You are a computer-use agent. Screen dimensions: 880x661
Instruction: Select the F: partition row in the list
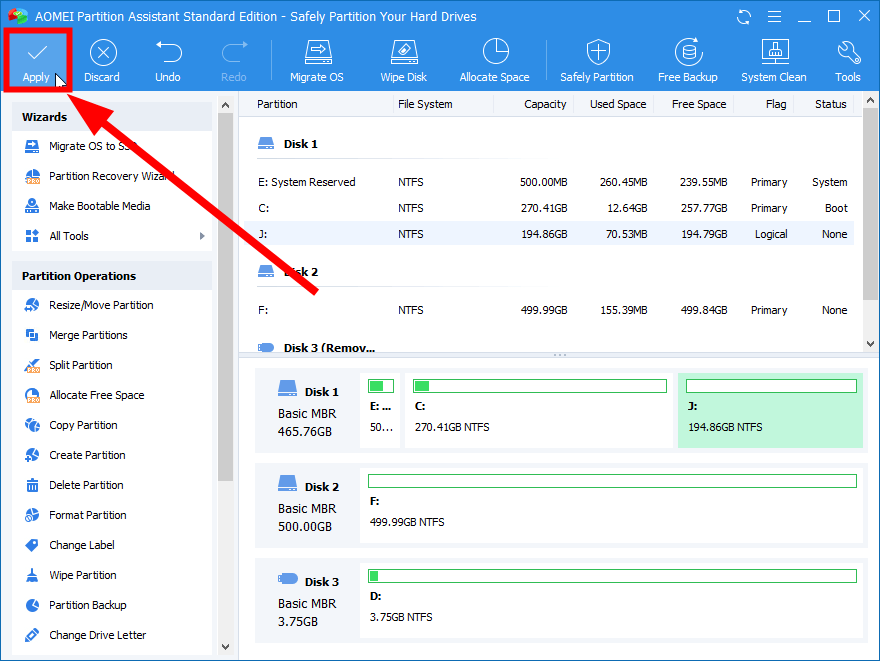point(549,310)
